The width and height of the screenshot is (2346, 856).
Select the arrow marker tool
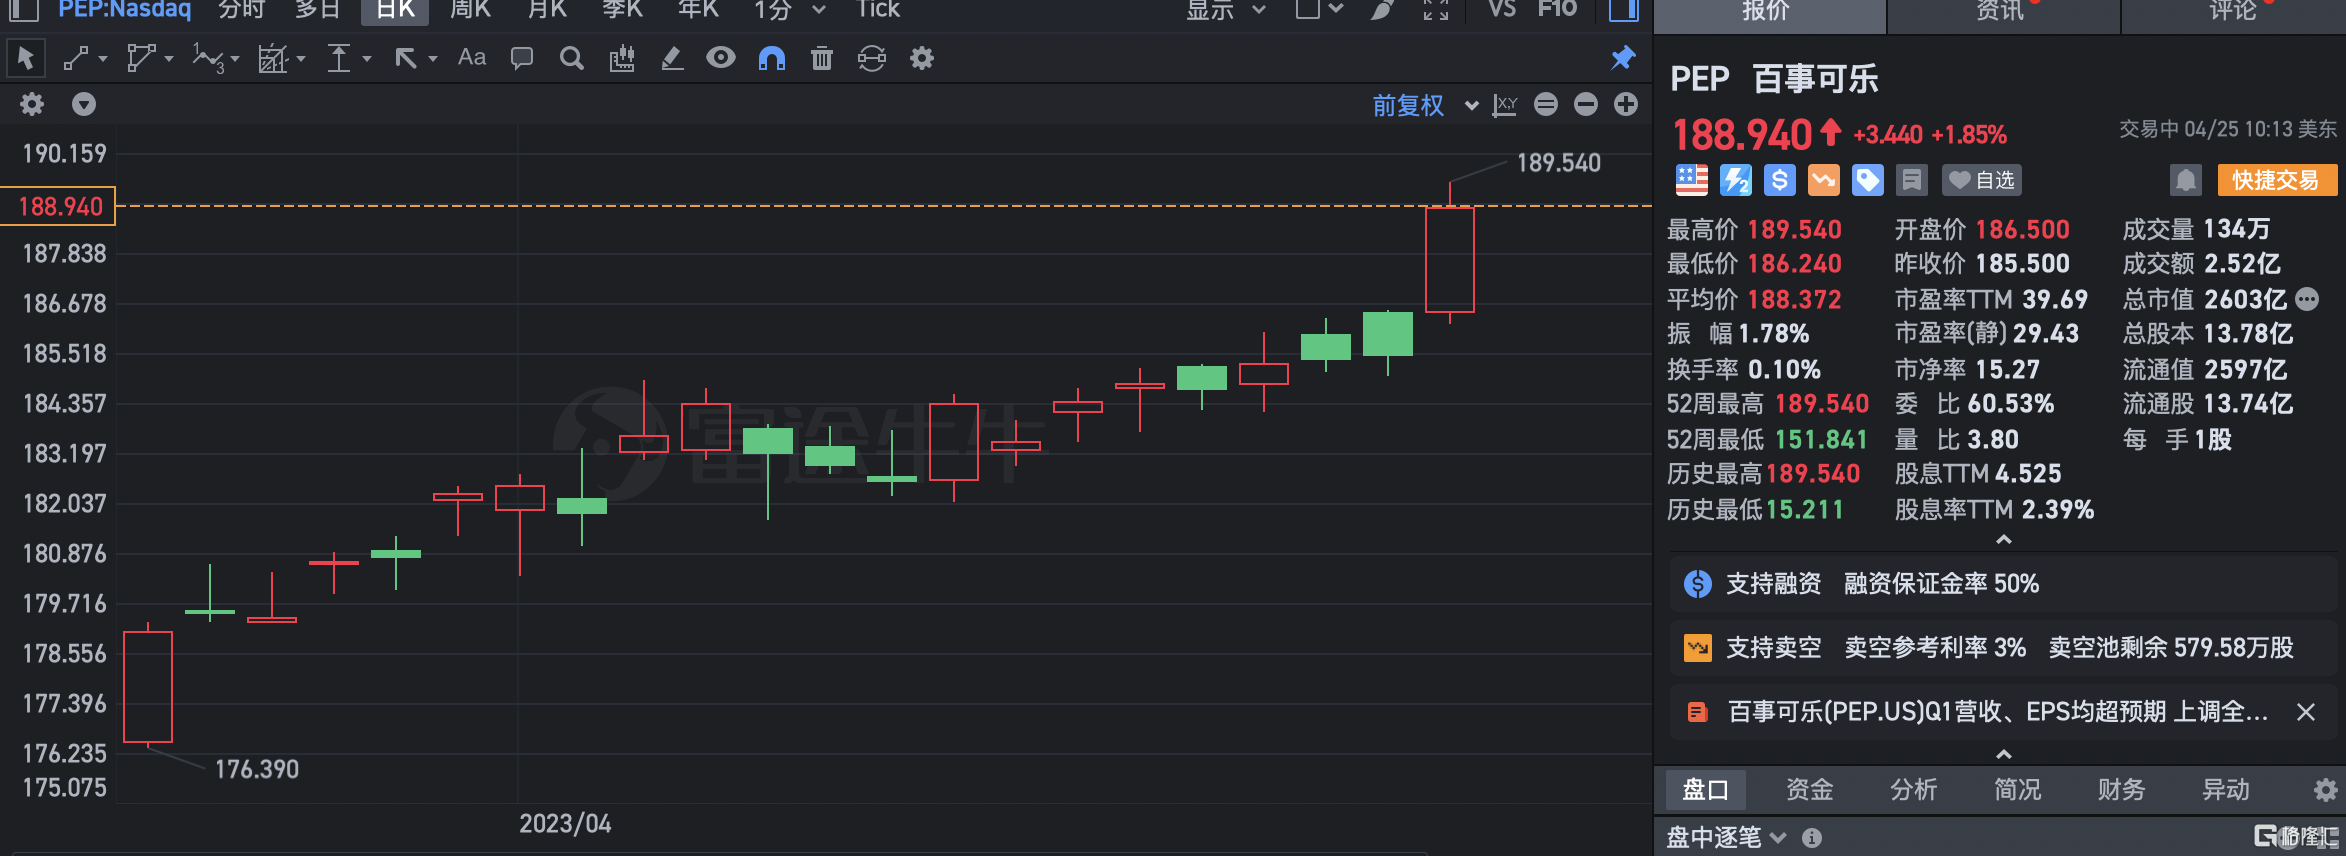click(x=405, y=58)
